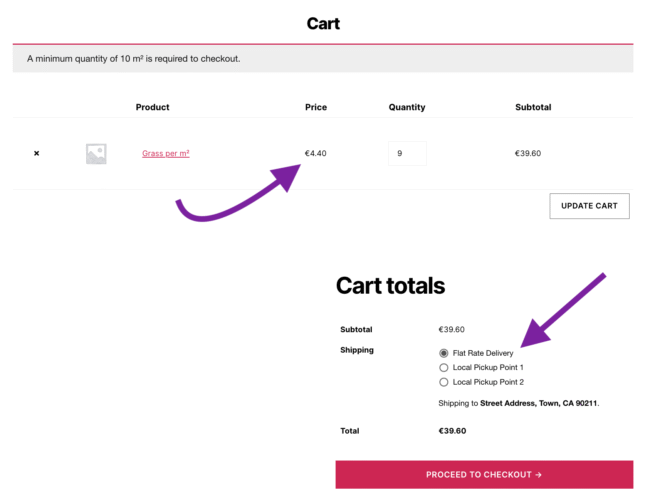Click the Price column header
Screen dimensions: 655x501
click(x=316, y=107)
